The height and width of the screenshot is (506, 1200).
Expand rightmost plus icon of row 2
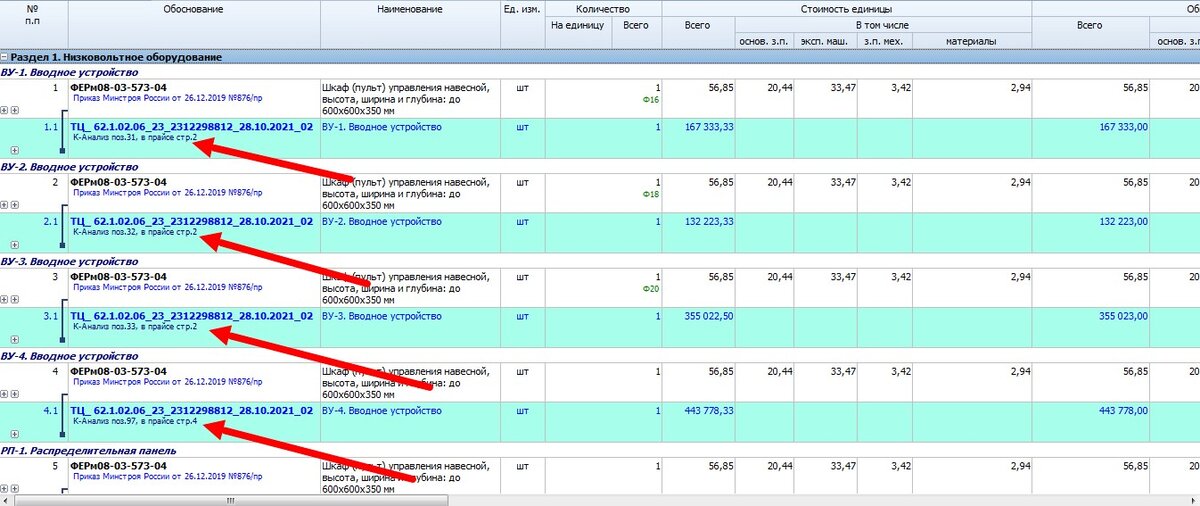tap(14, 204)
